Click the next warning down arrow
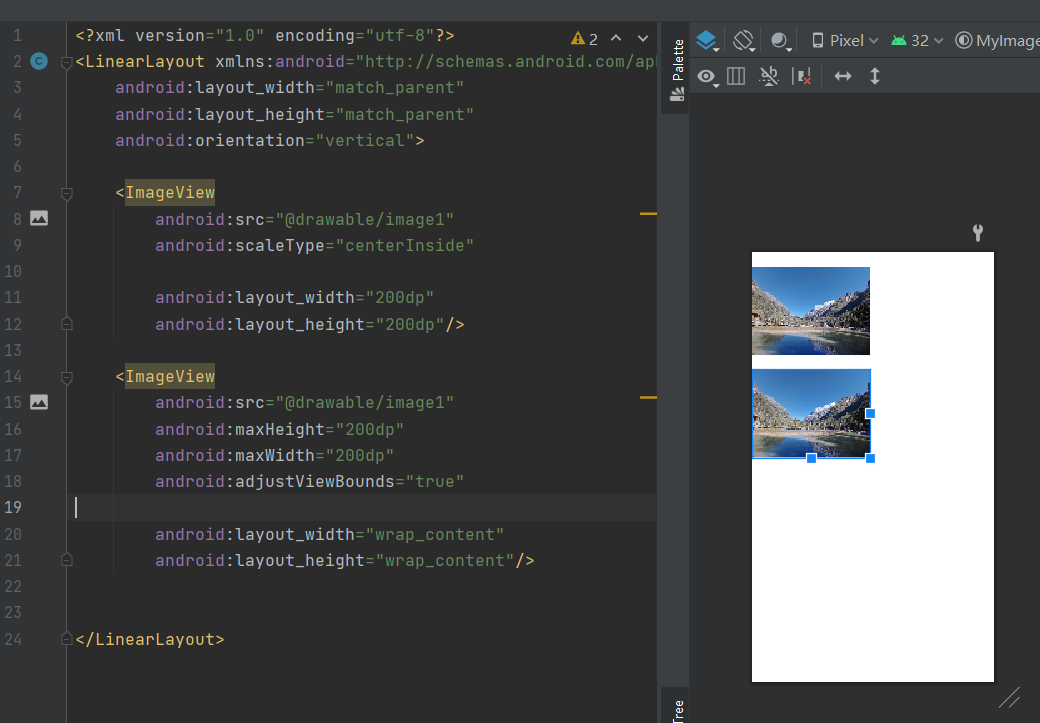This screenshot has height=723, width=1040. click(x=643, y=37)
